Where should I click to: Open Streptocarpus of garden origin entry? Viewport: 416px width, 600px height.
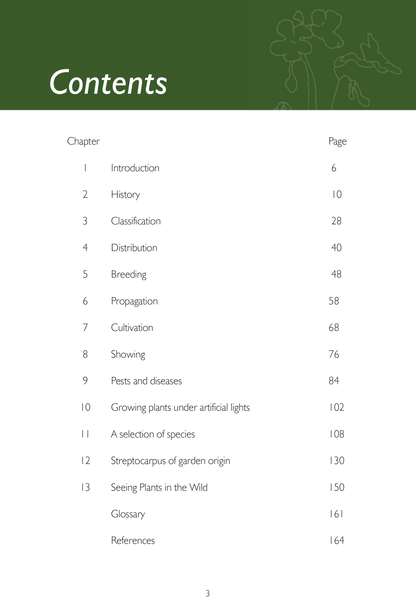click(x=170, y=461)
